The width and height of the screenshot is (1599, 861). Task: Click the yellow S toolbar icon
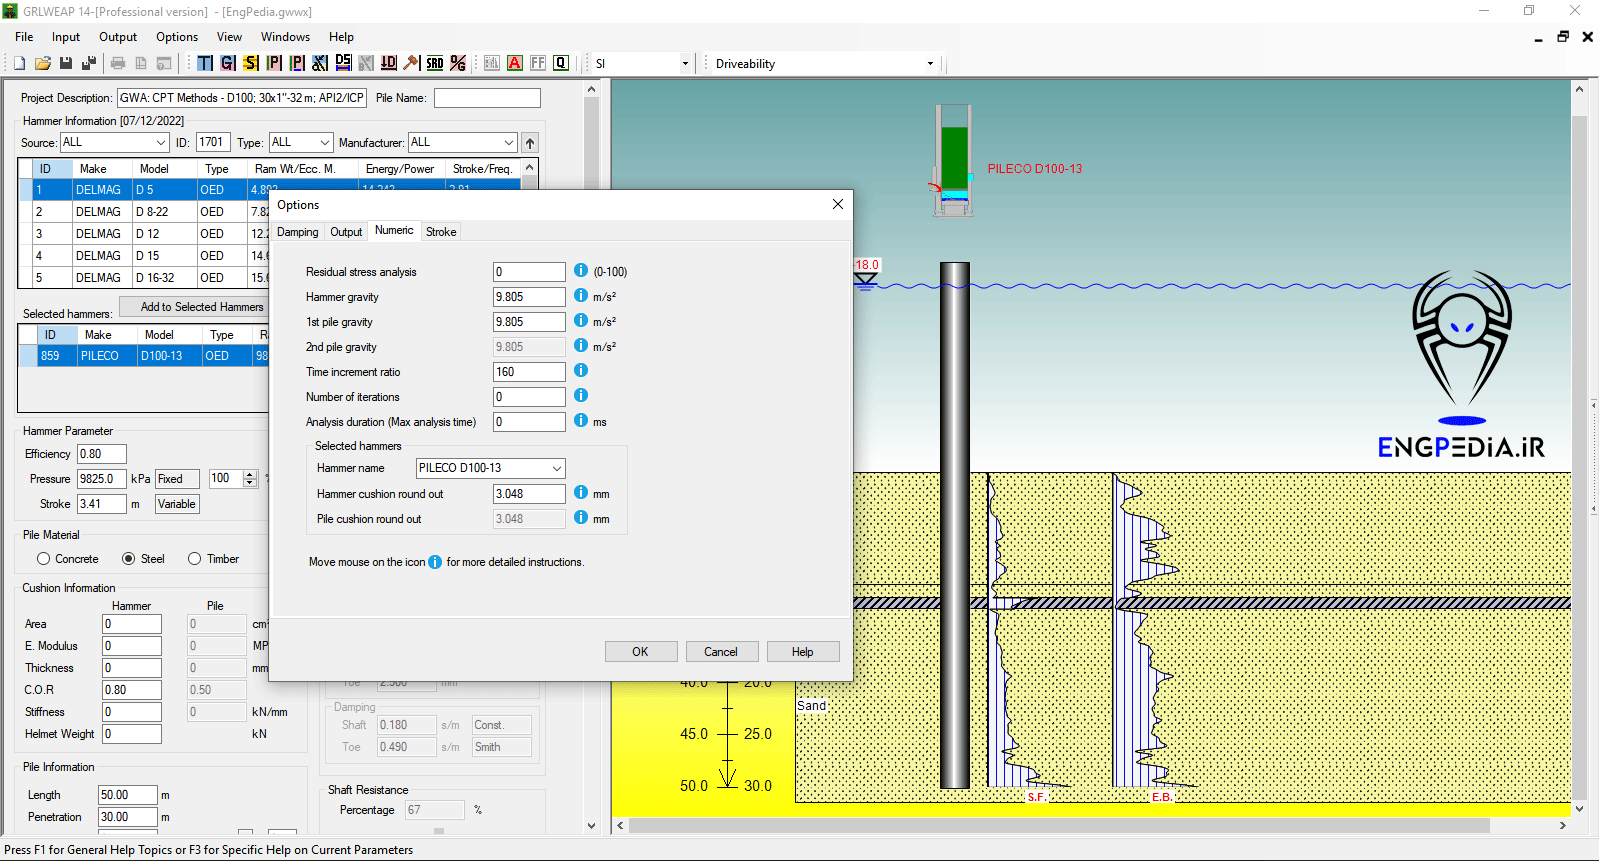coord(251,63)
